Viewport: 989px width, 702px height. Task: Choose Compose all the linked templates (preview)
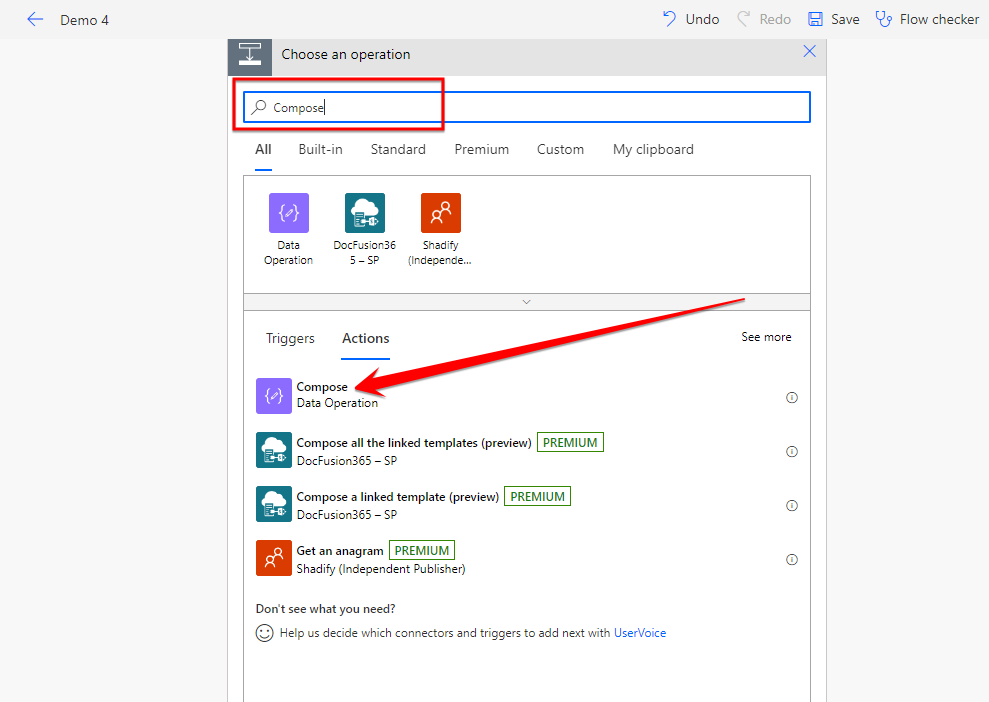[x=527, y=450]
